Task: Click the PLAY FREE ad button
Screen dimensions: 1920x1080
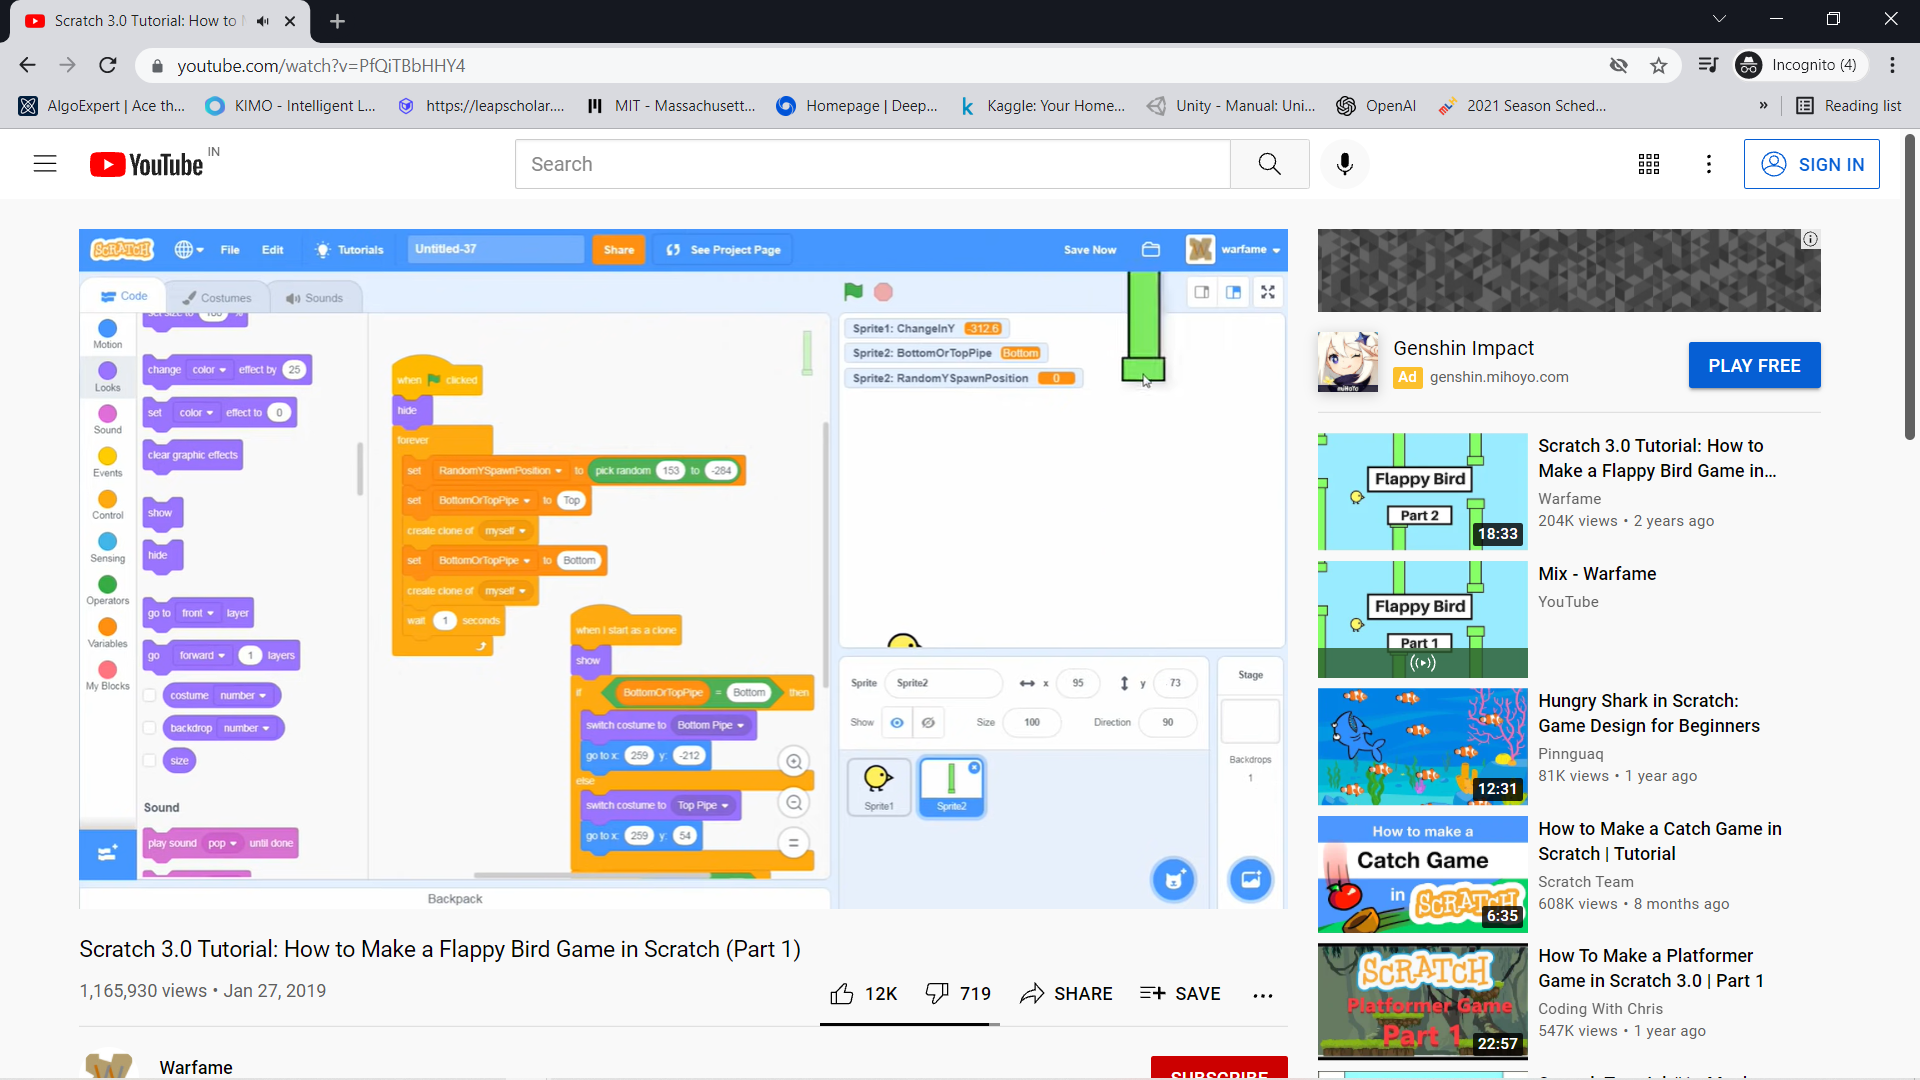Action: tap(1754, 366)
